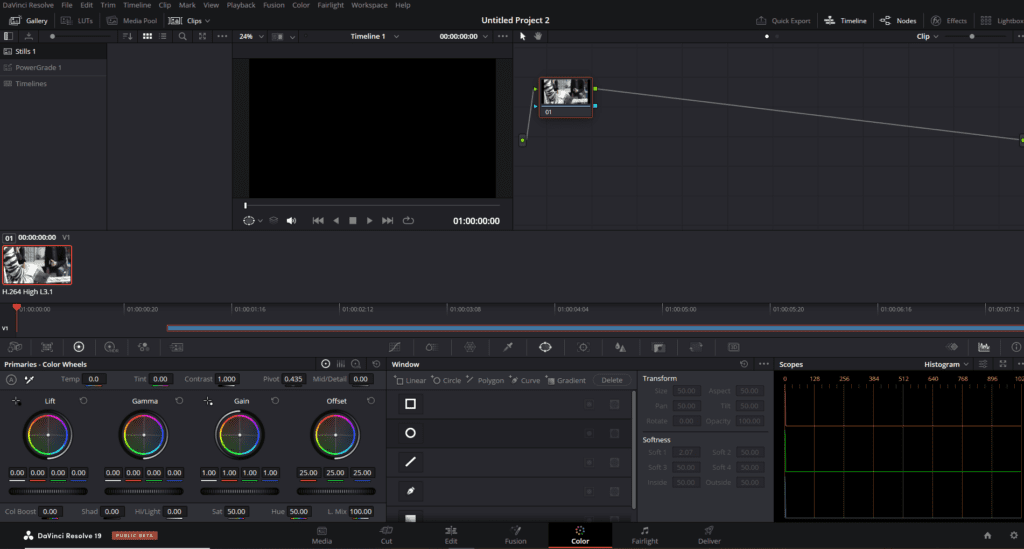Open the LUTs browser button
Viewport: 1024px width, 549px height.
tap(77, 21)
